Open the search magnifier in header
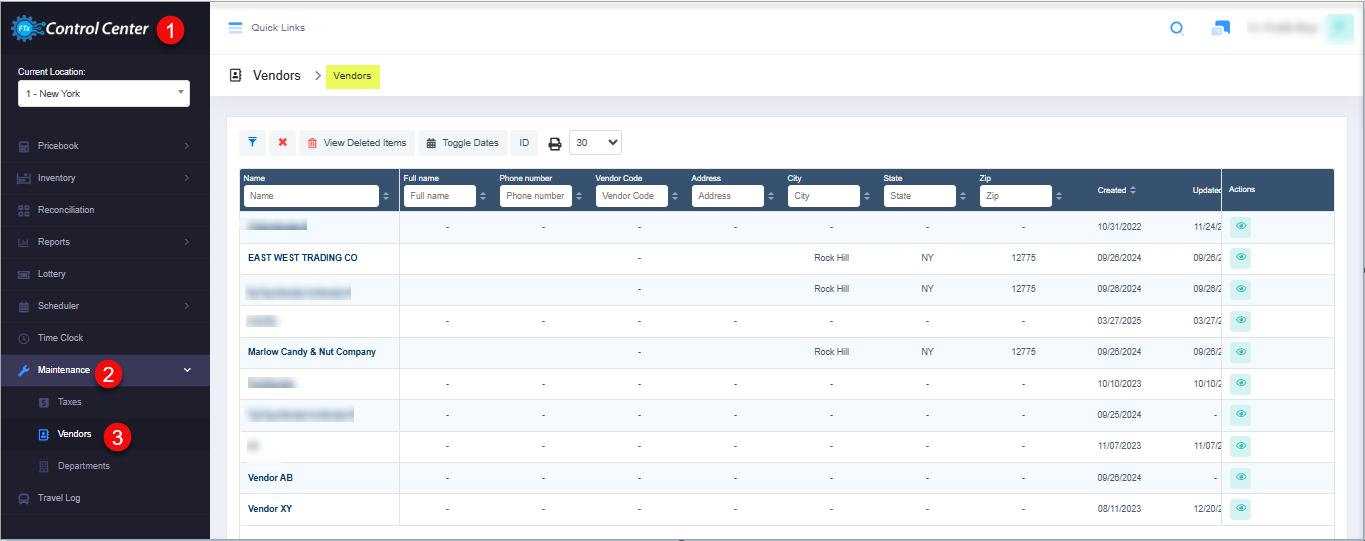 coord(1177,28)
